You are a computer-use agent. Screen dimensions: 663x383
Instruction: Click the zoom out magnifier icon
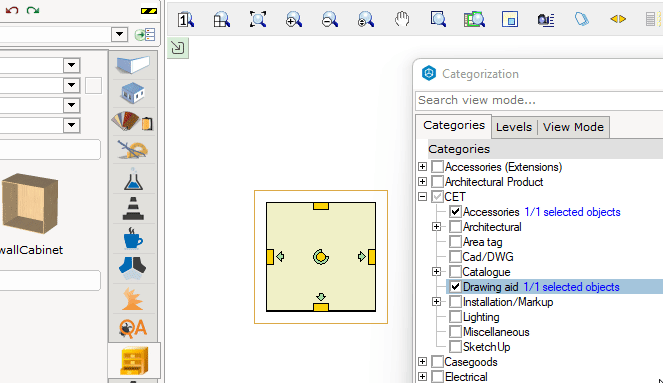[329, 19]
